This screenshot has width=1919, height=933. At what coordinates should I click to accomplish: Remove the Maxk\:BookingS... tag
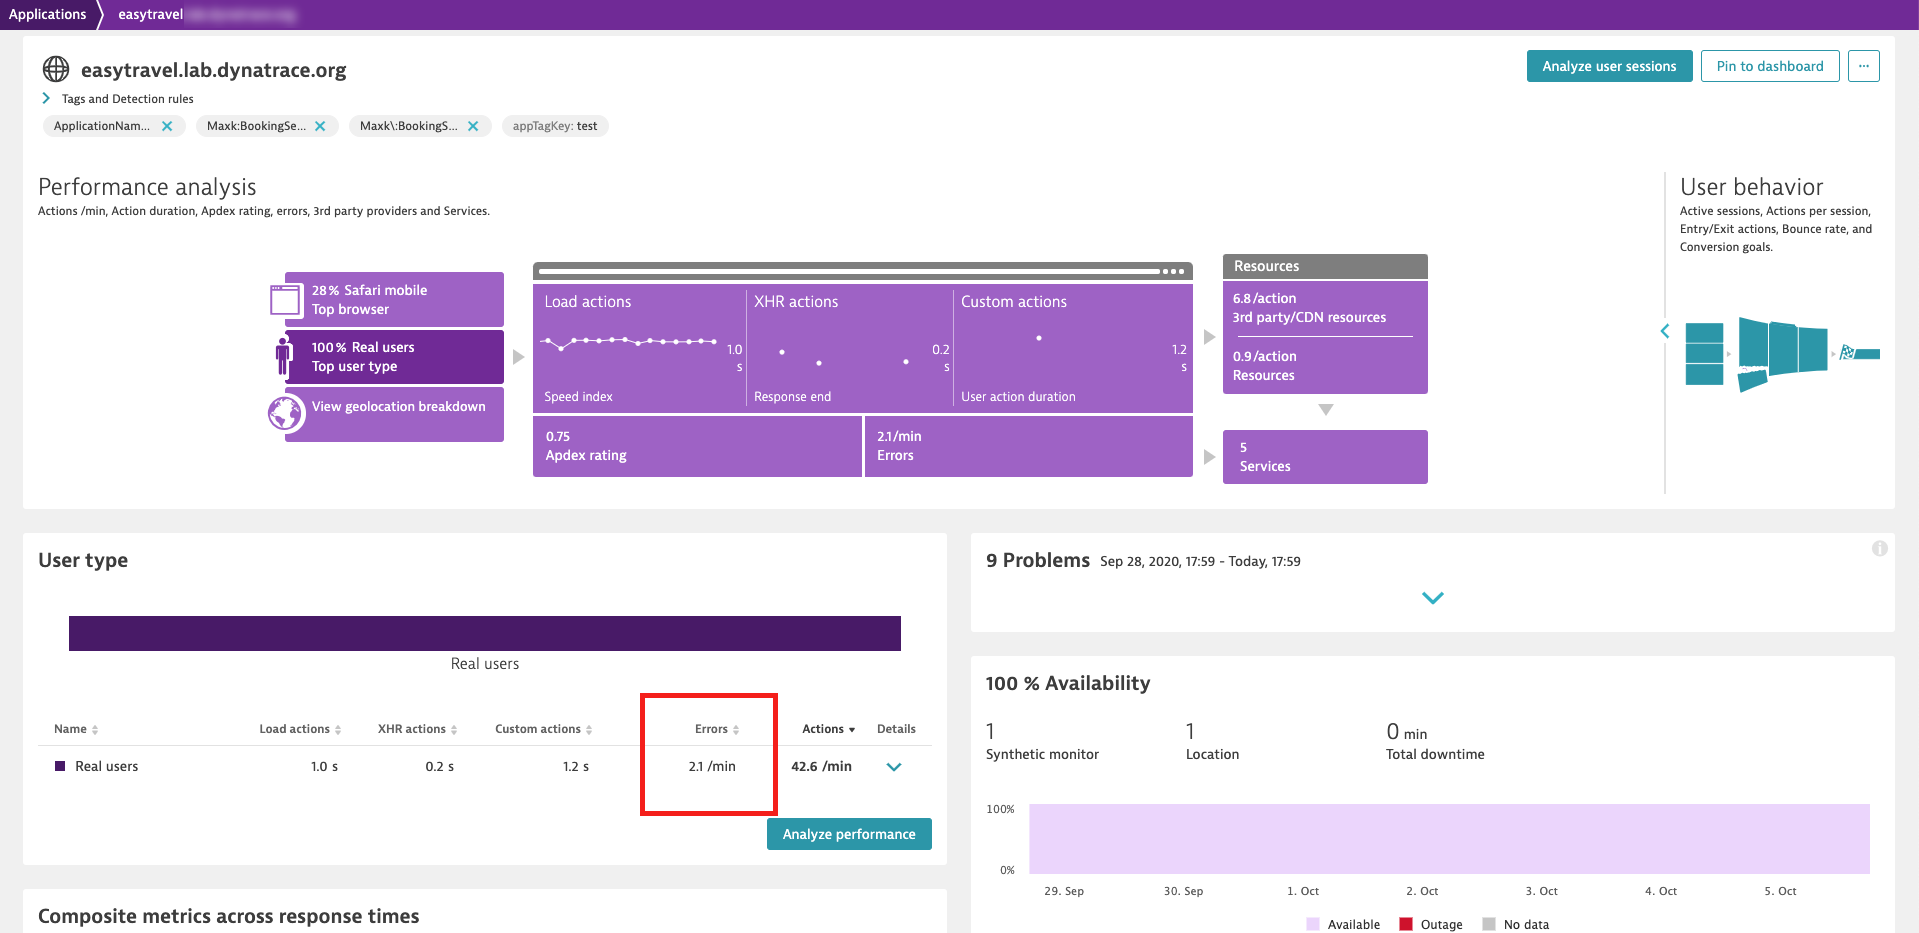coord(473,126)
